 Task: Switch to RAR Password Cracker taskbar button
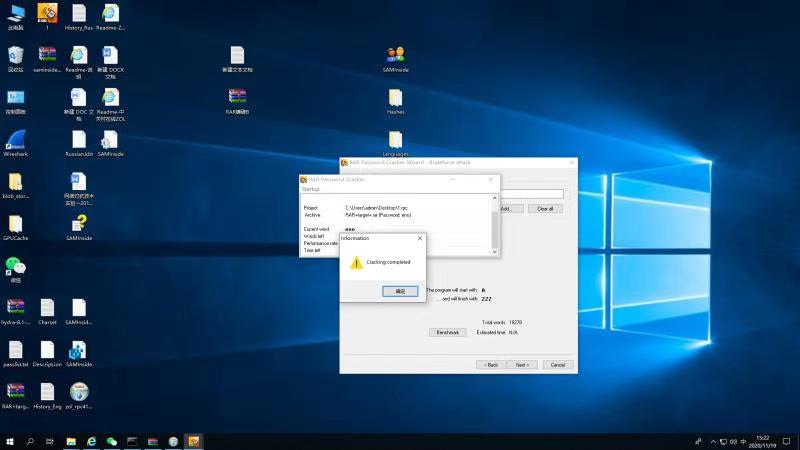[x=193, y=441]
